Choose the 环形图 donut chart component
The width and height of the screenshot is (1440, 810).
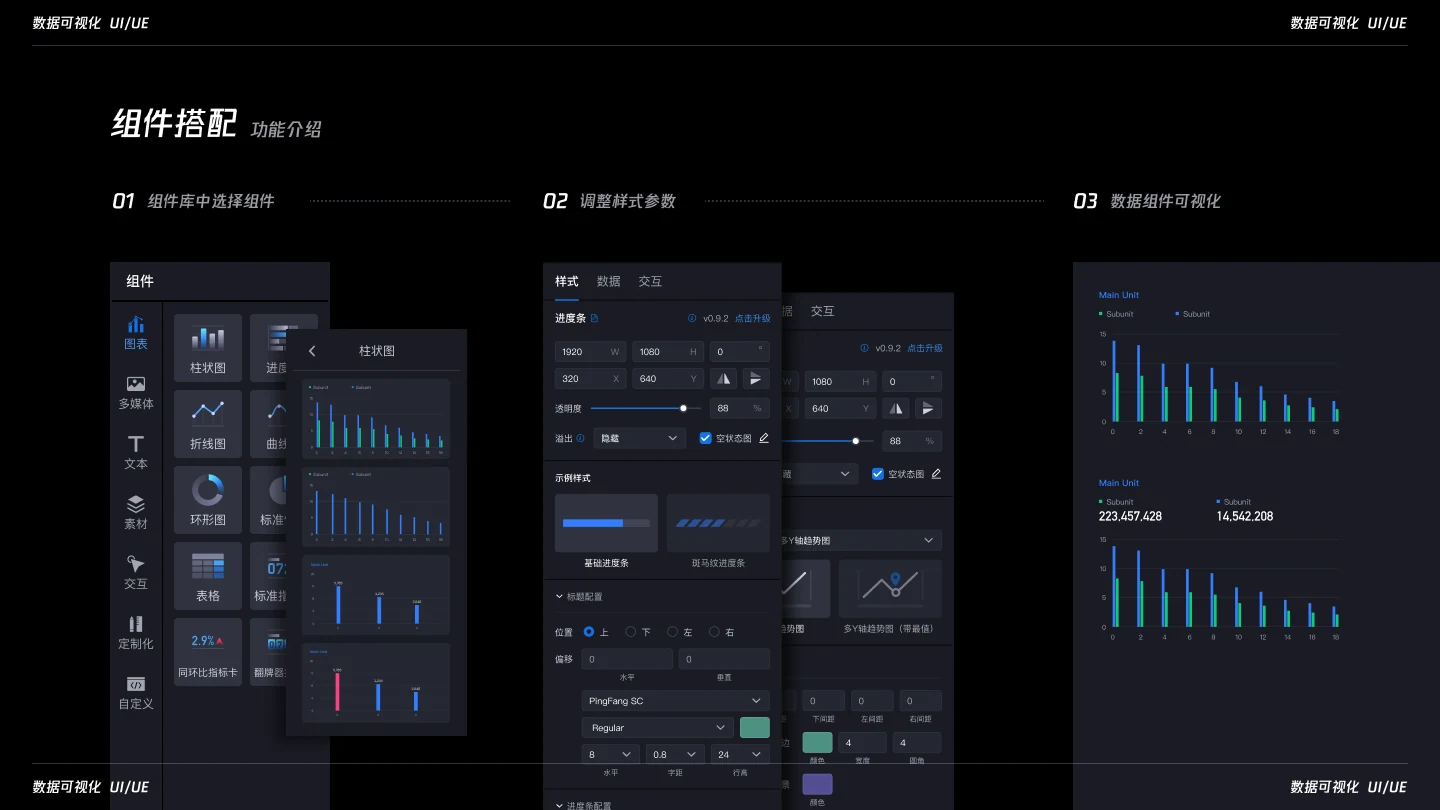point(208,500)
